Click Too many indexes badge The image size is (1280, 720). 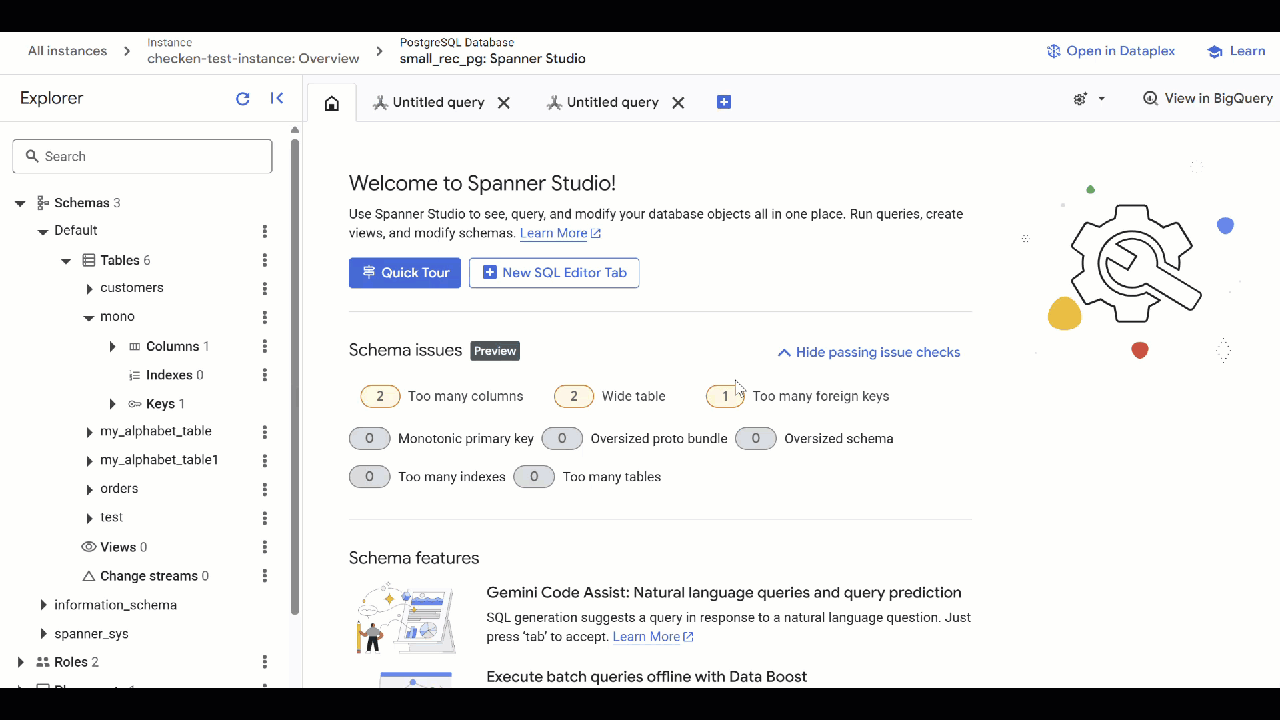(369, 477)
